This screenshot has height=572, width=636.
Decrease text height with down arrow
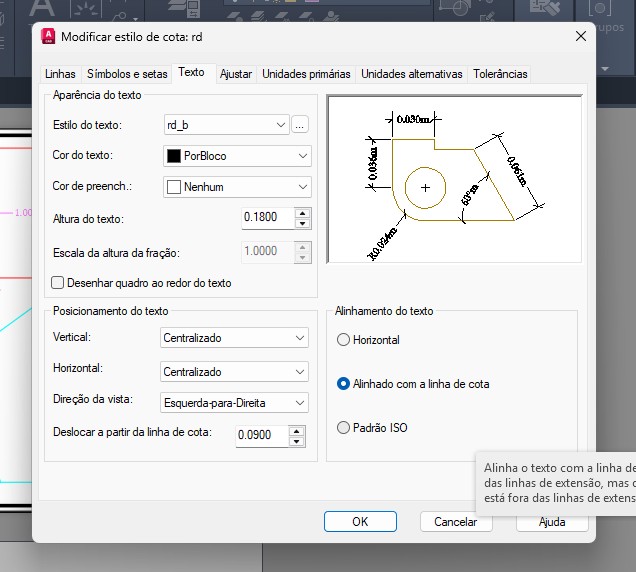click(303, 223)
